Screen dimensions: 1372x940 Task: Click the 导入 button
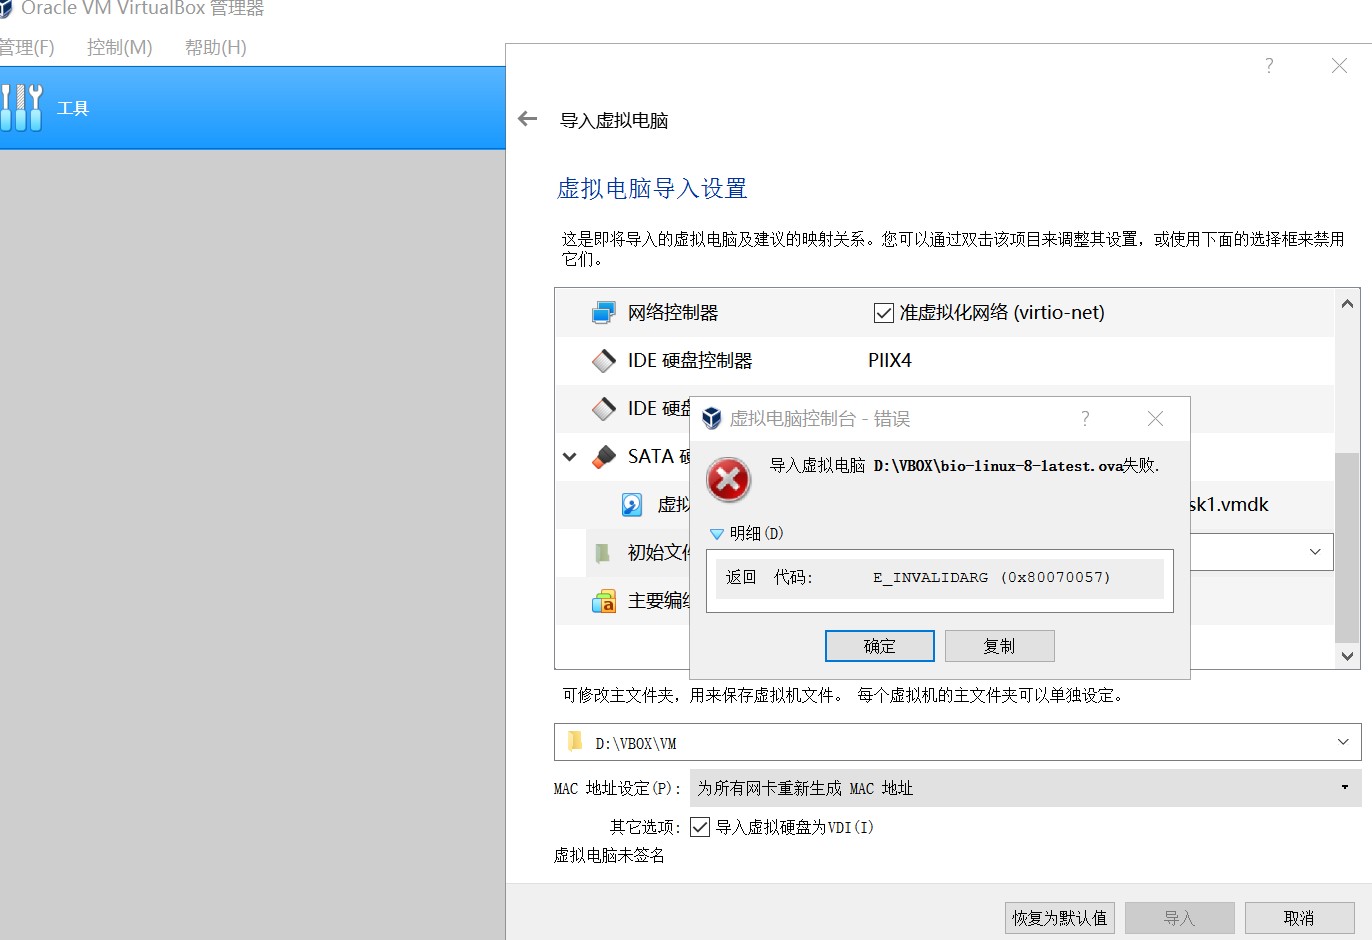click(x=1180, y=918)
